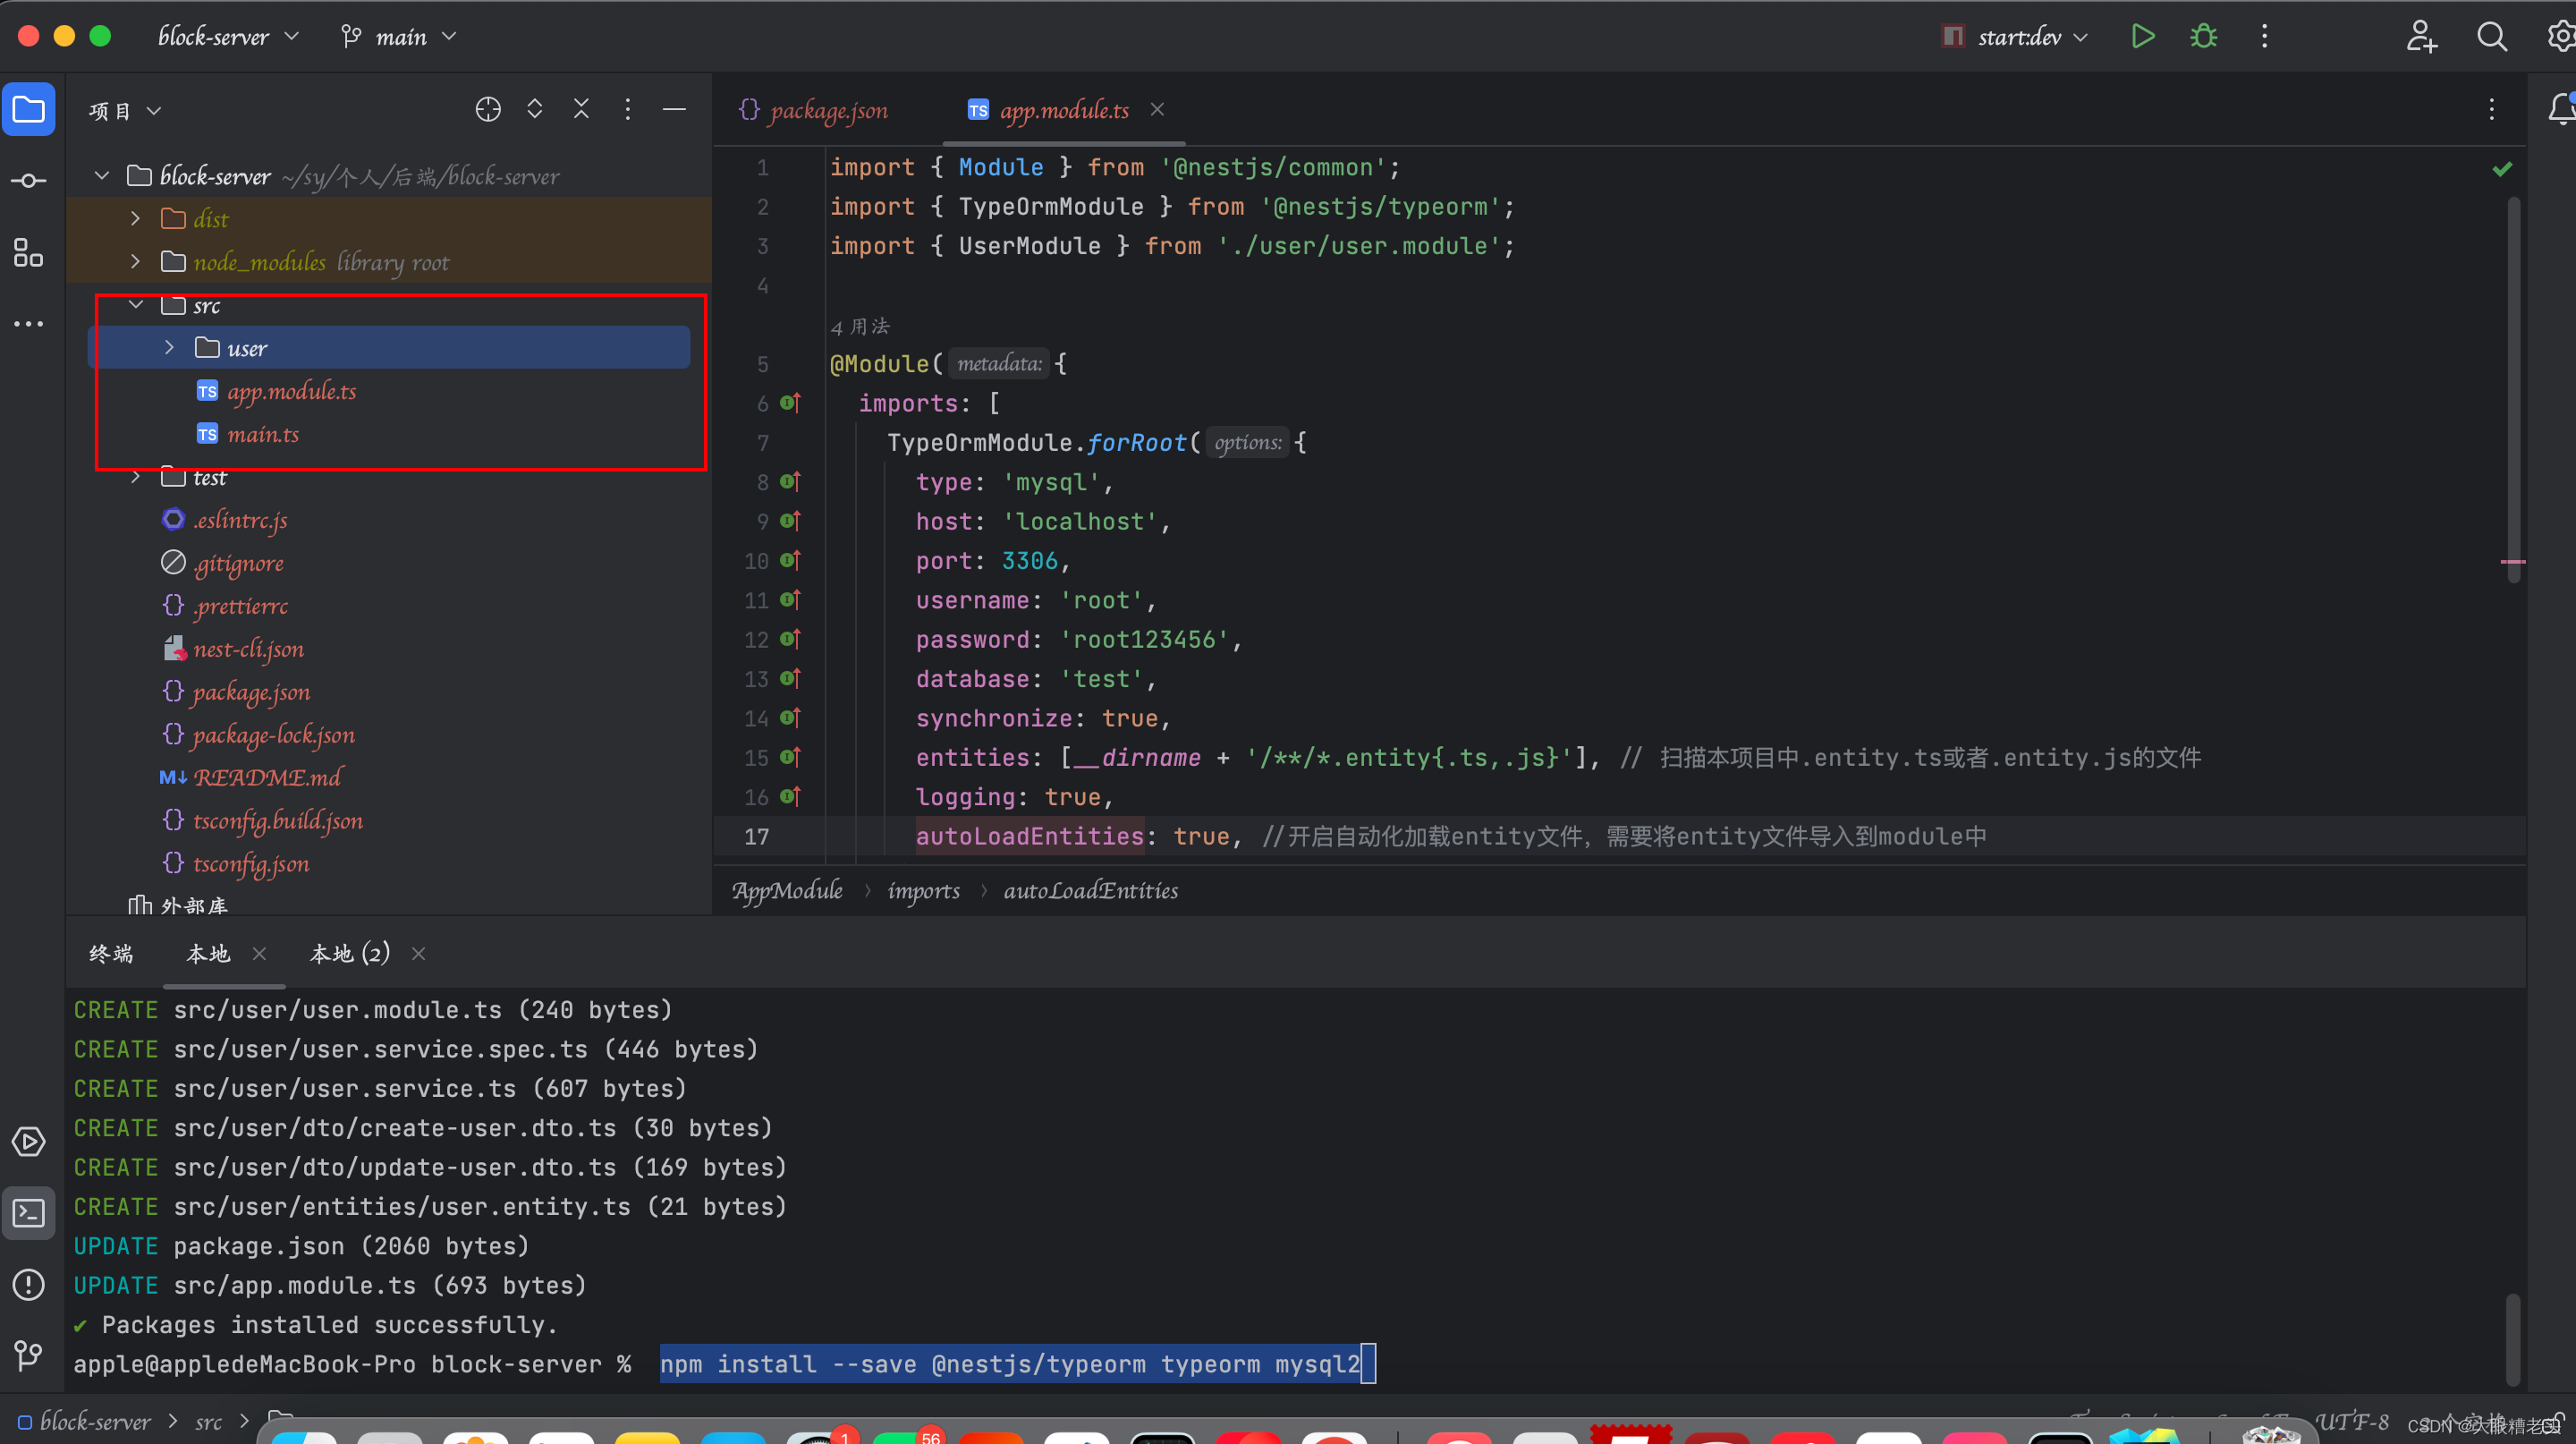2576x1444 pixels.
Task: Expand the user folder
Action: 168,347
